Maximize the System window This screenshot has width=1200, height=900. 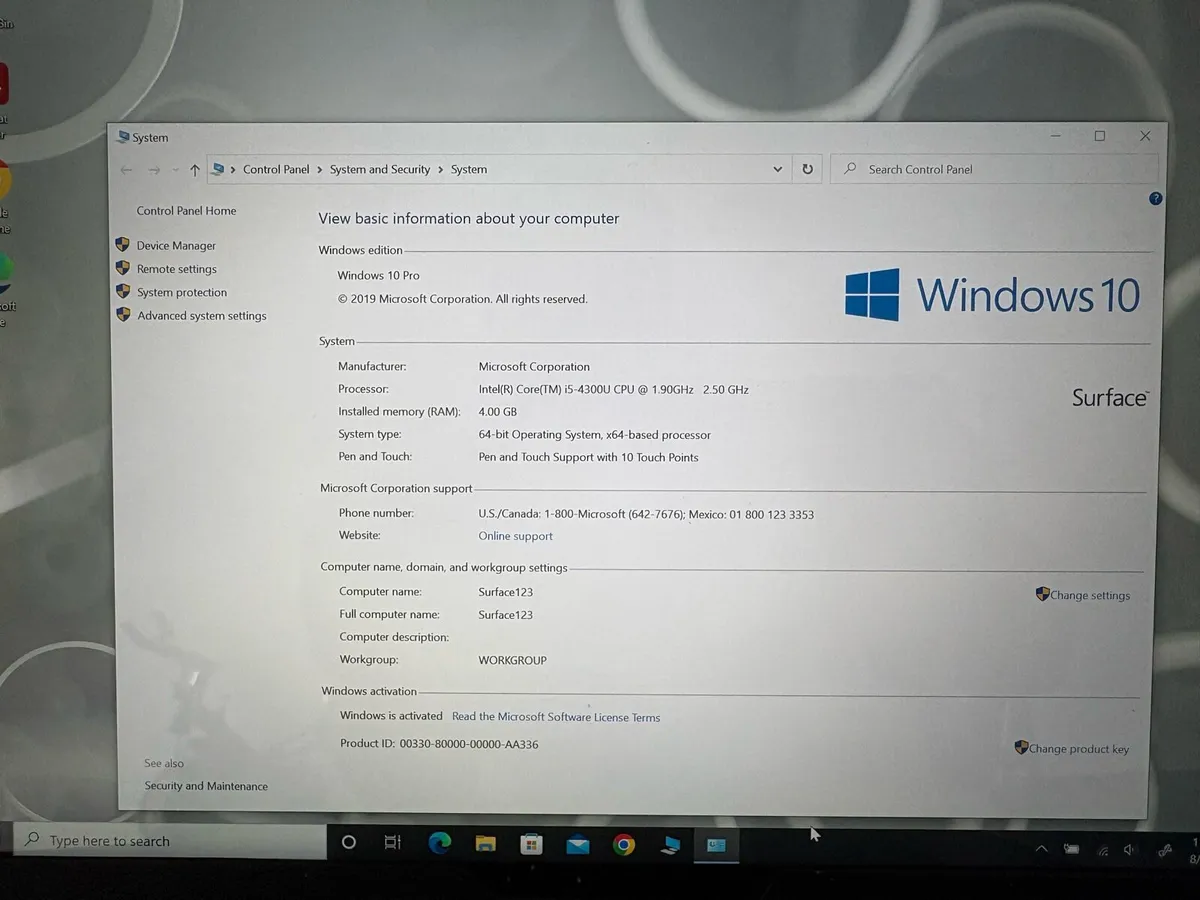pyautogui.click(x=1099, y=136)
